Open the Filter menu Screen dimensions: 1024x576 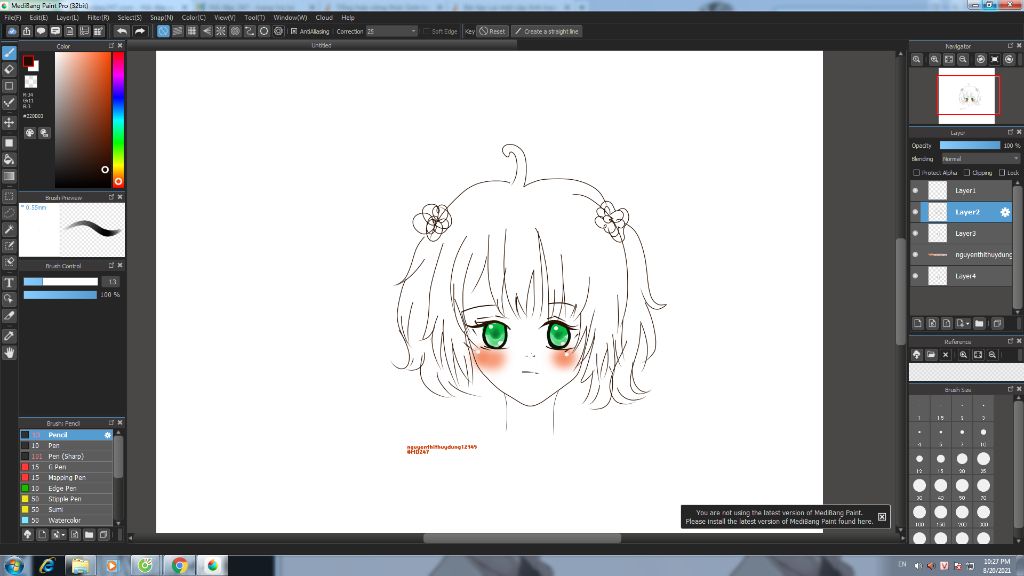point(98,18)
